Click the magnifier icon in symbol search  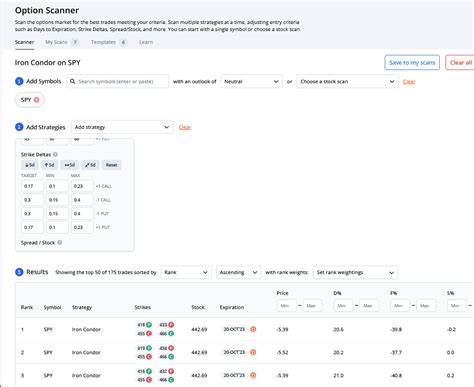coord(72,81)
